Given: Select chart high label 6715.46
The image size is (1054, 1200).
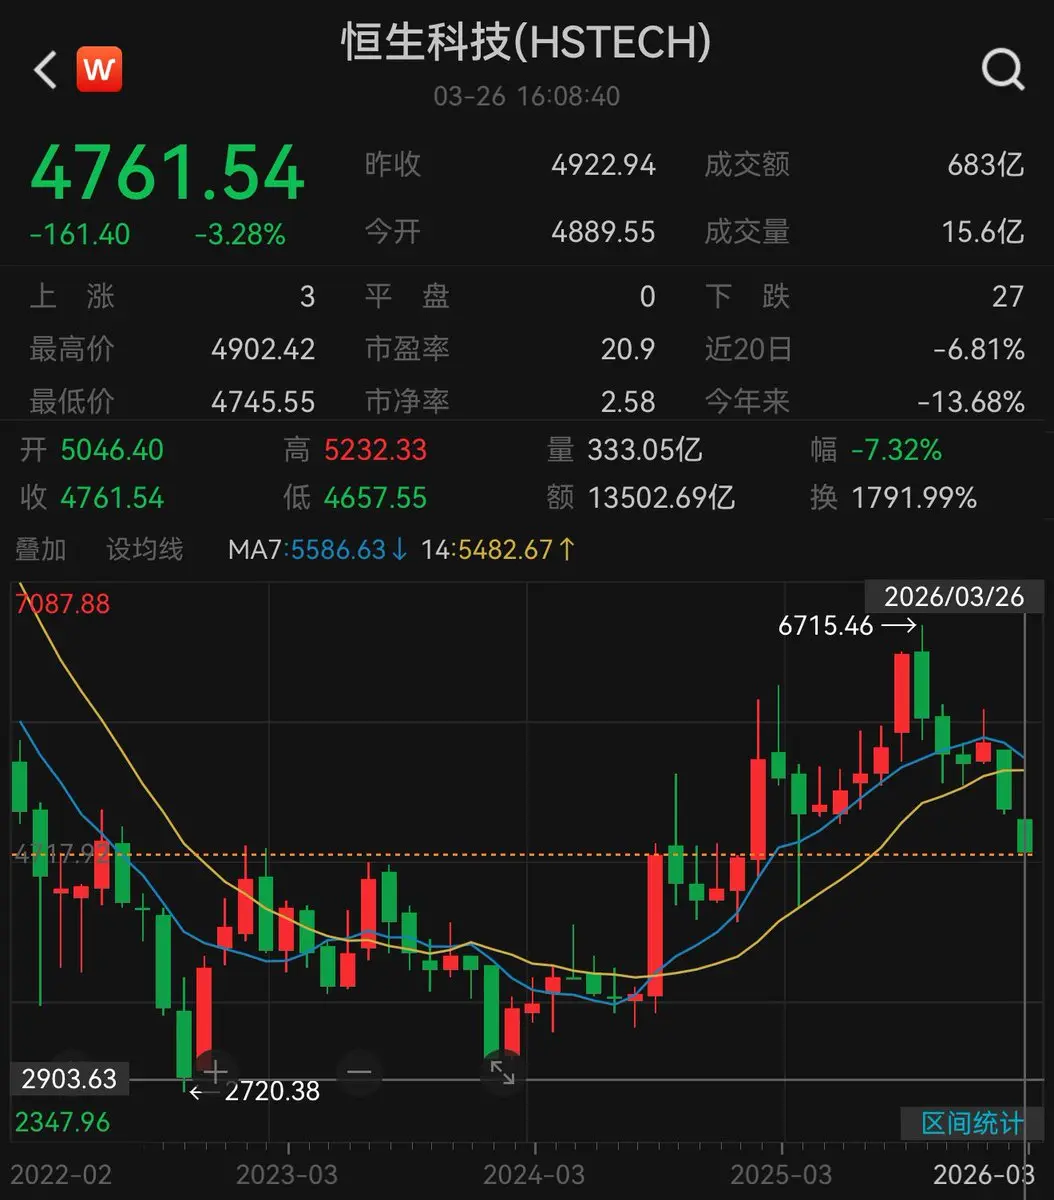Looking at the screenshot, I should pyautogui.click(x=826, y=627).
